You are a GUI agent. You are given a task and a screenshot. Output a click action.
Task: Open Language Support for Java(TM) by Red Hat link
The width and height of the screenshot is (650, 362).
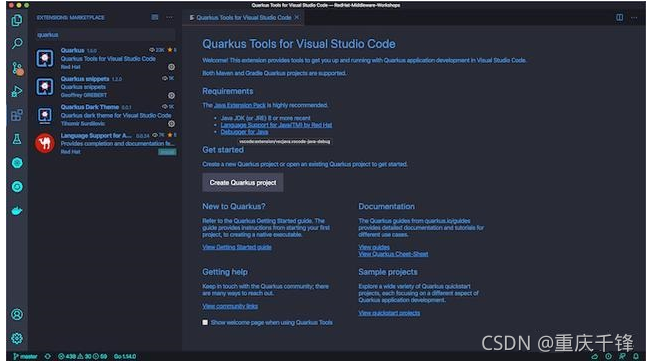point(276,125)
